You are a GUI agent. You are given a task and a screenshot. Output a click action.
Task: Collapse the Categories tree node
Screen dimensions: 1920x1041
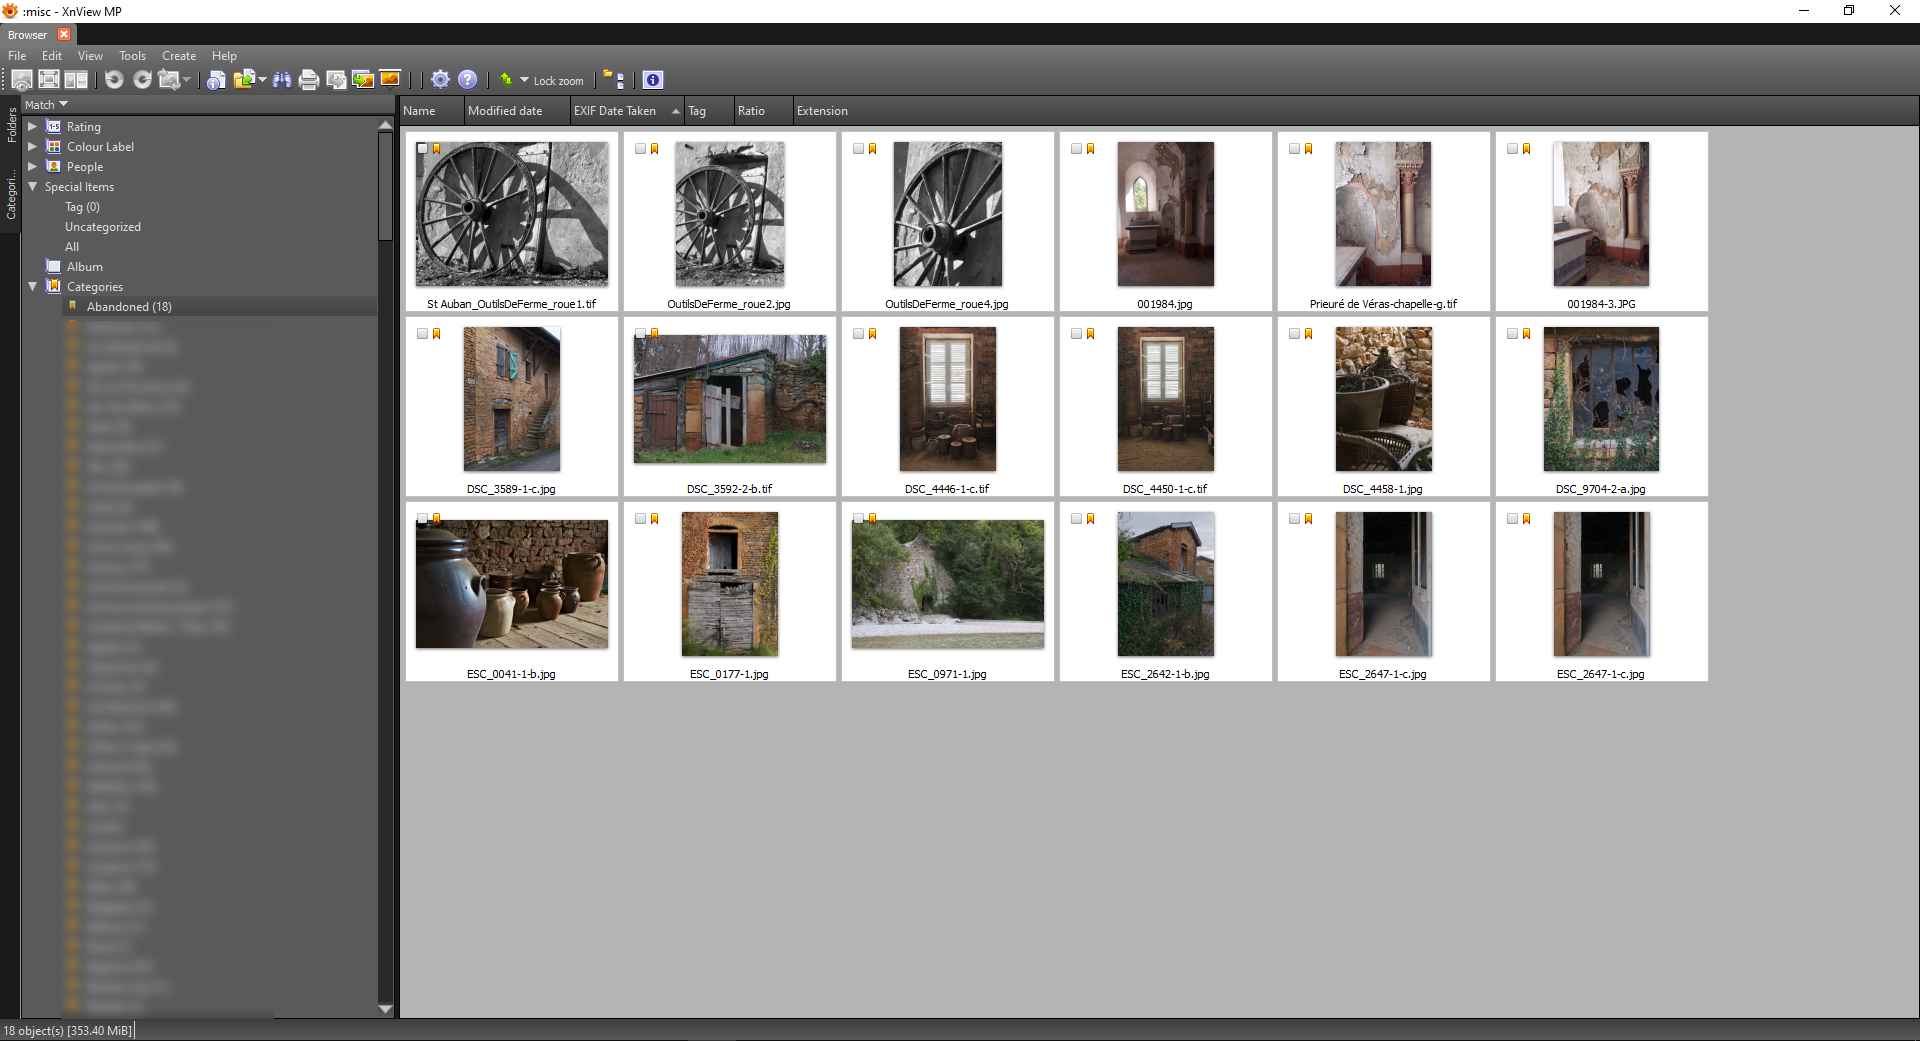coord(32,287)
